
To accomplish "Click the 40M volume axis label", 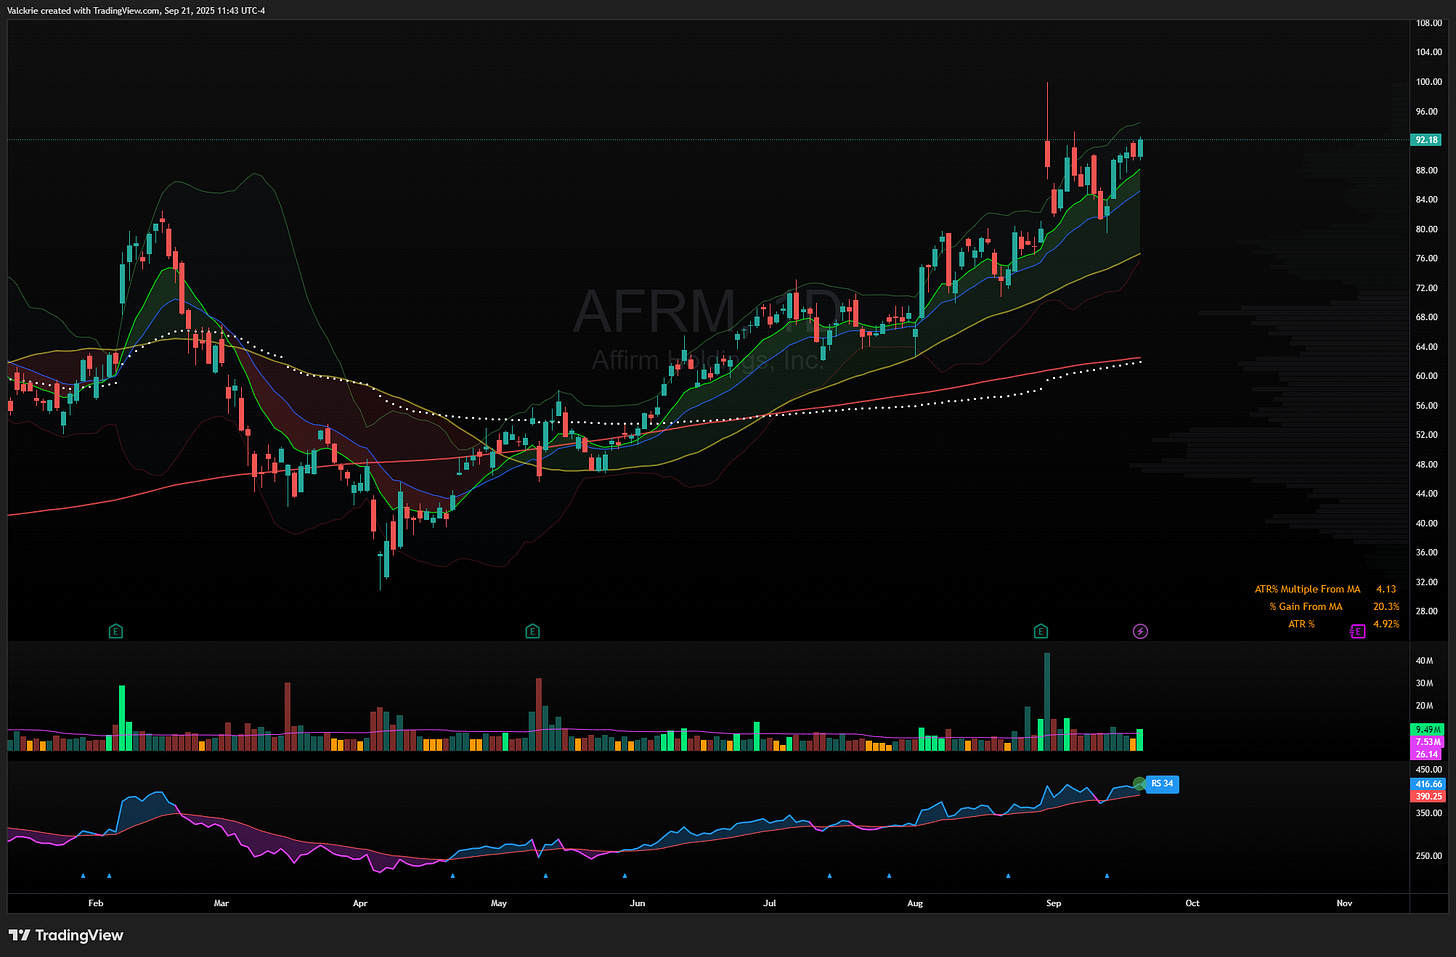I will tap(1425, 661).
